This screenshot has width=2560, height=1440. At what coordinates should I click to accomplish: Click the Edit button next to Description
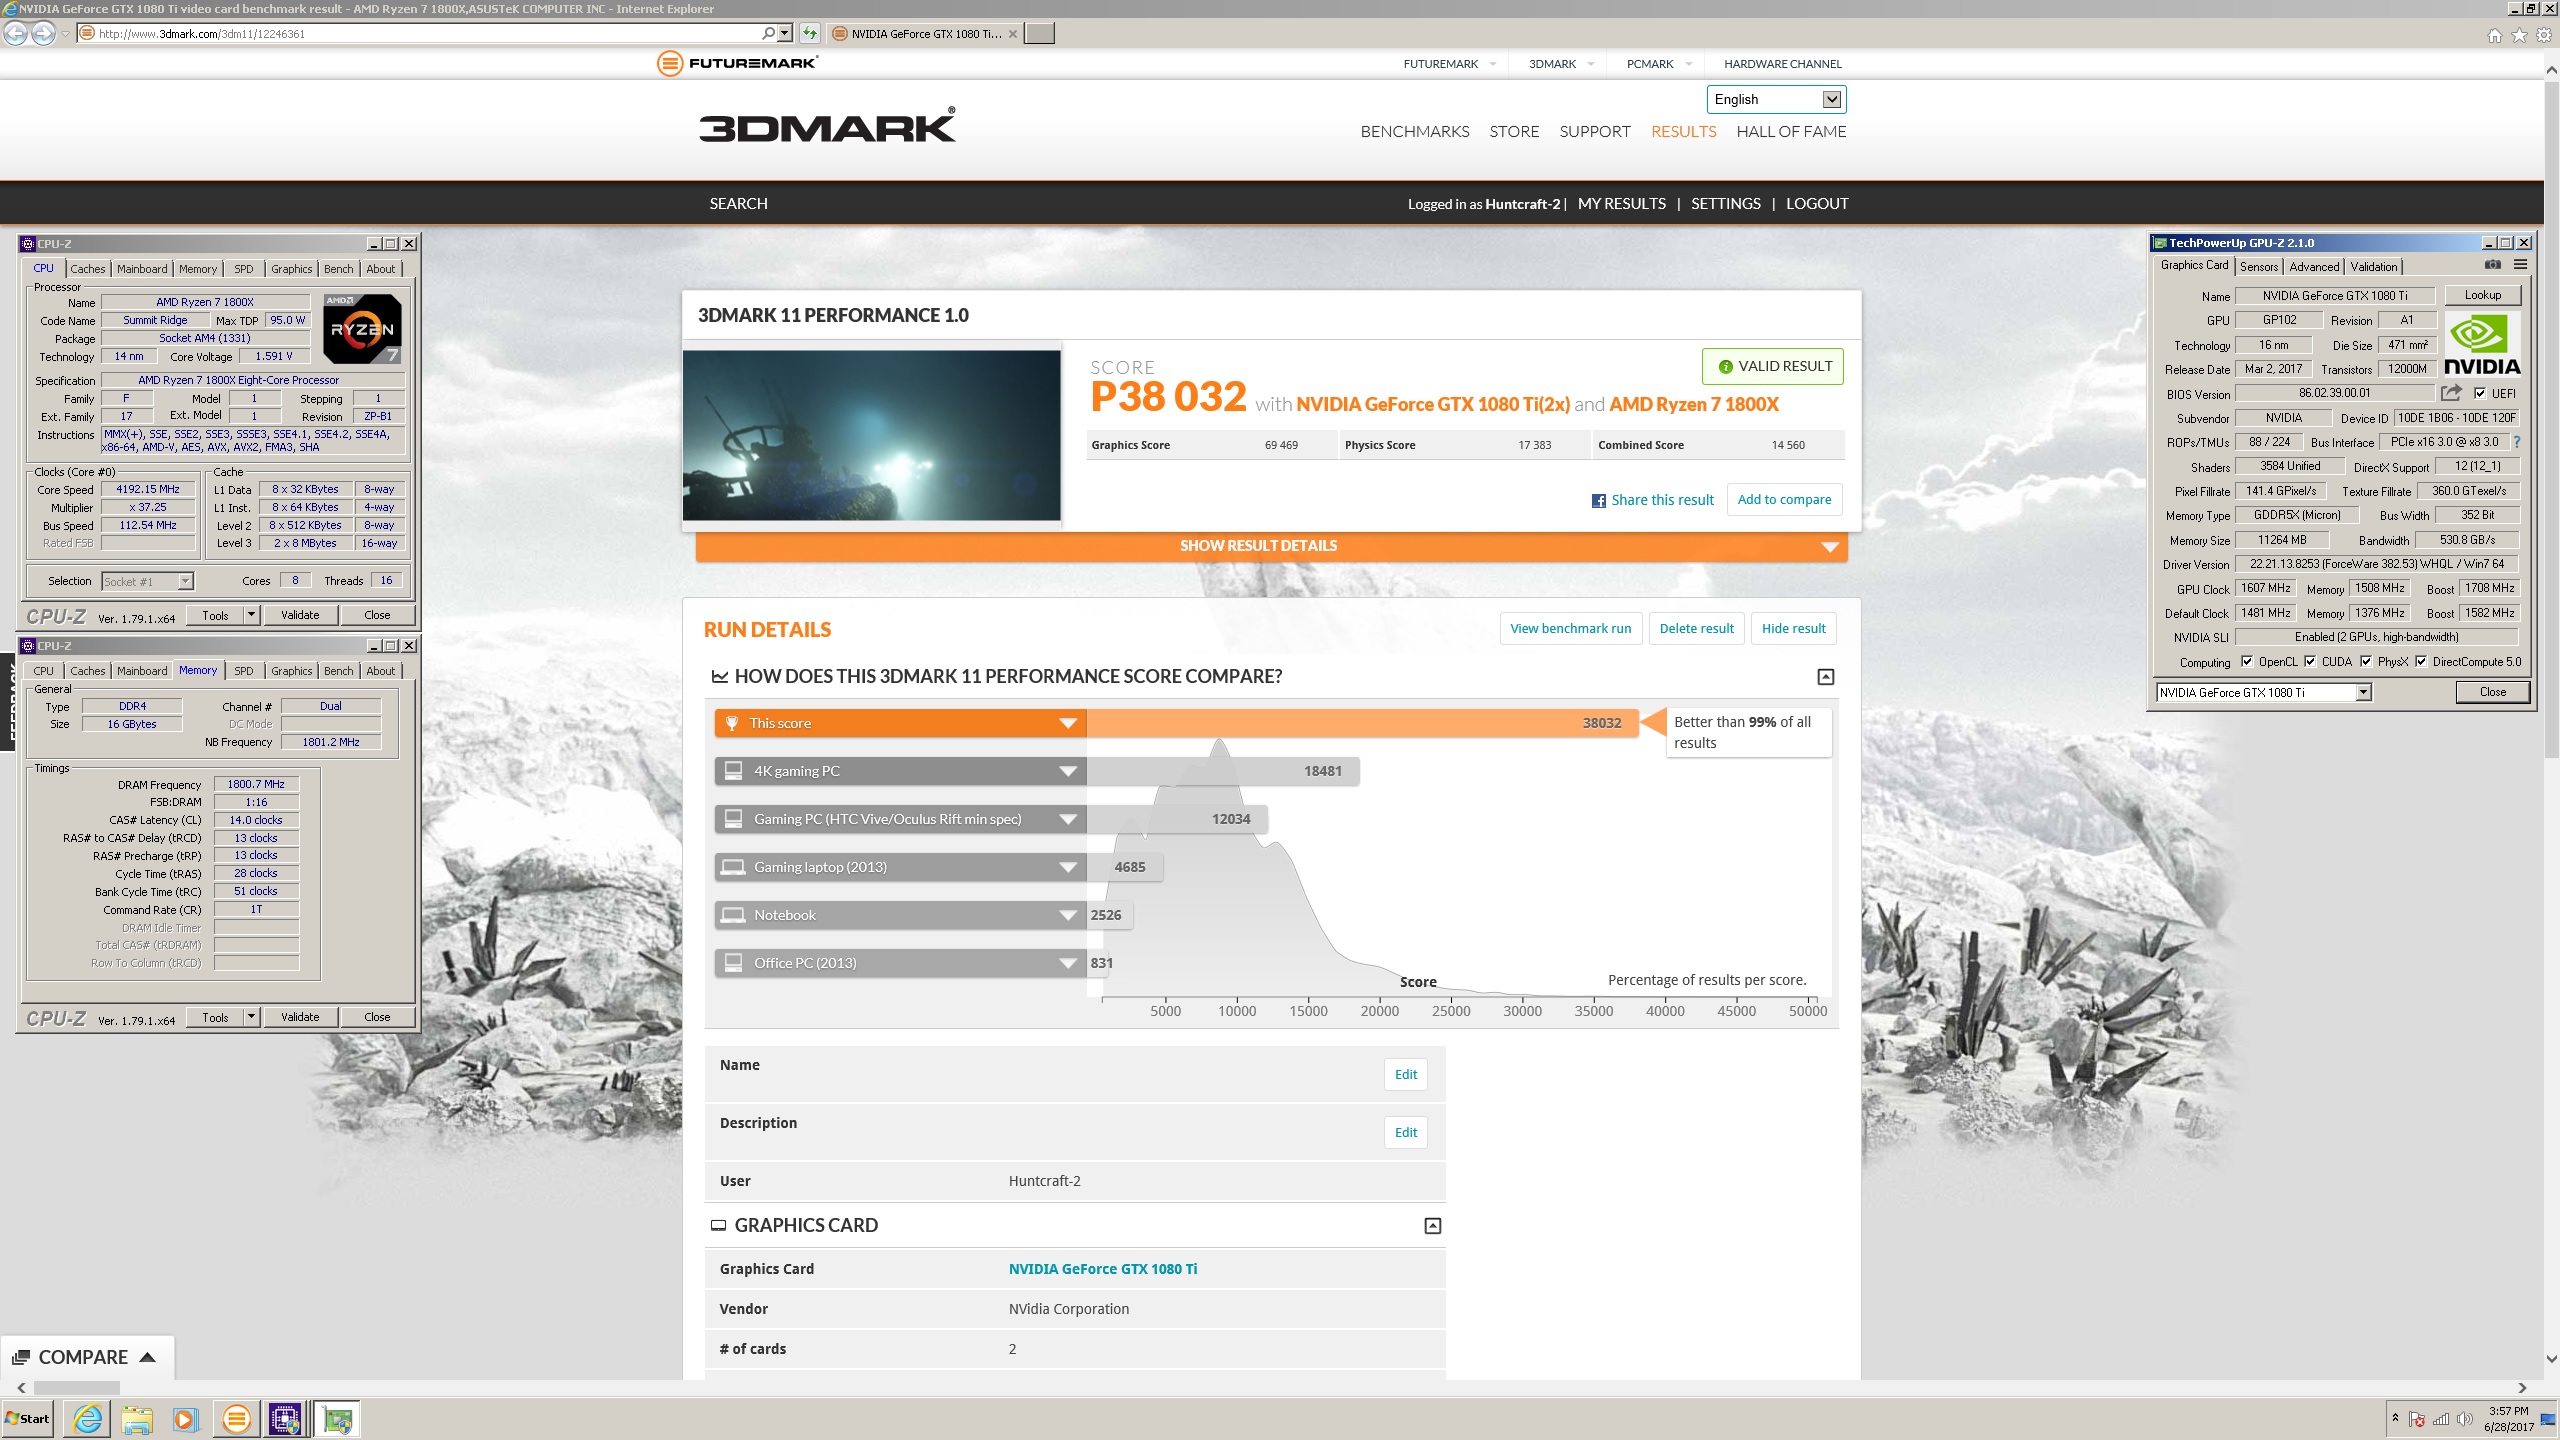point(1406,1133)
